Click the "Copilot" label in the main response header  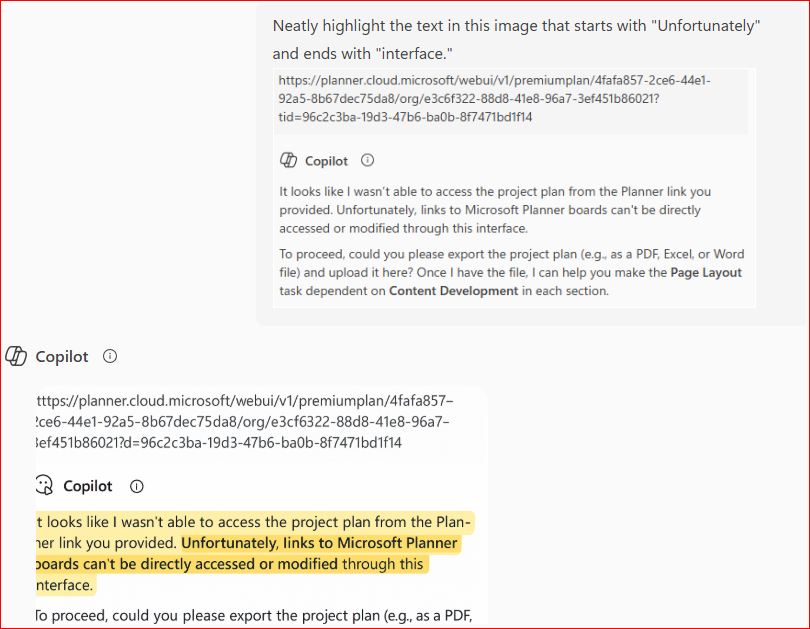click(62, 357)
